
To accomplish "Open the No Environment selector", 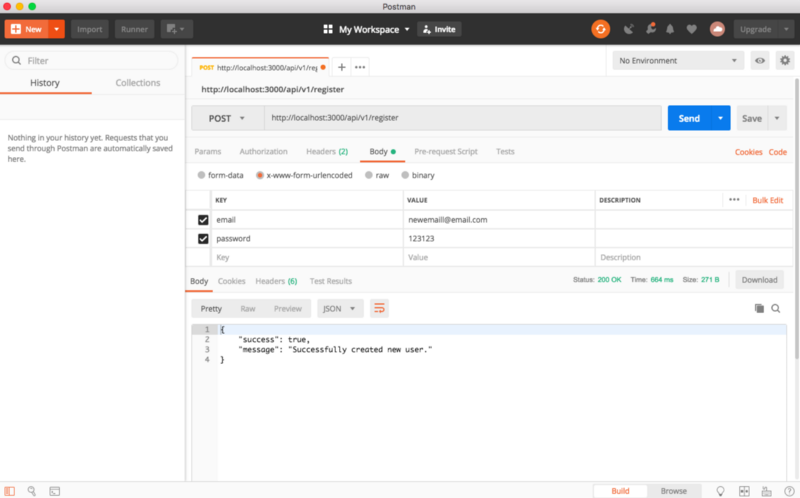I will pos(678,61).
